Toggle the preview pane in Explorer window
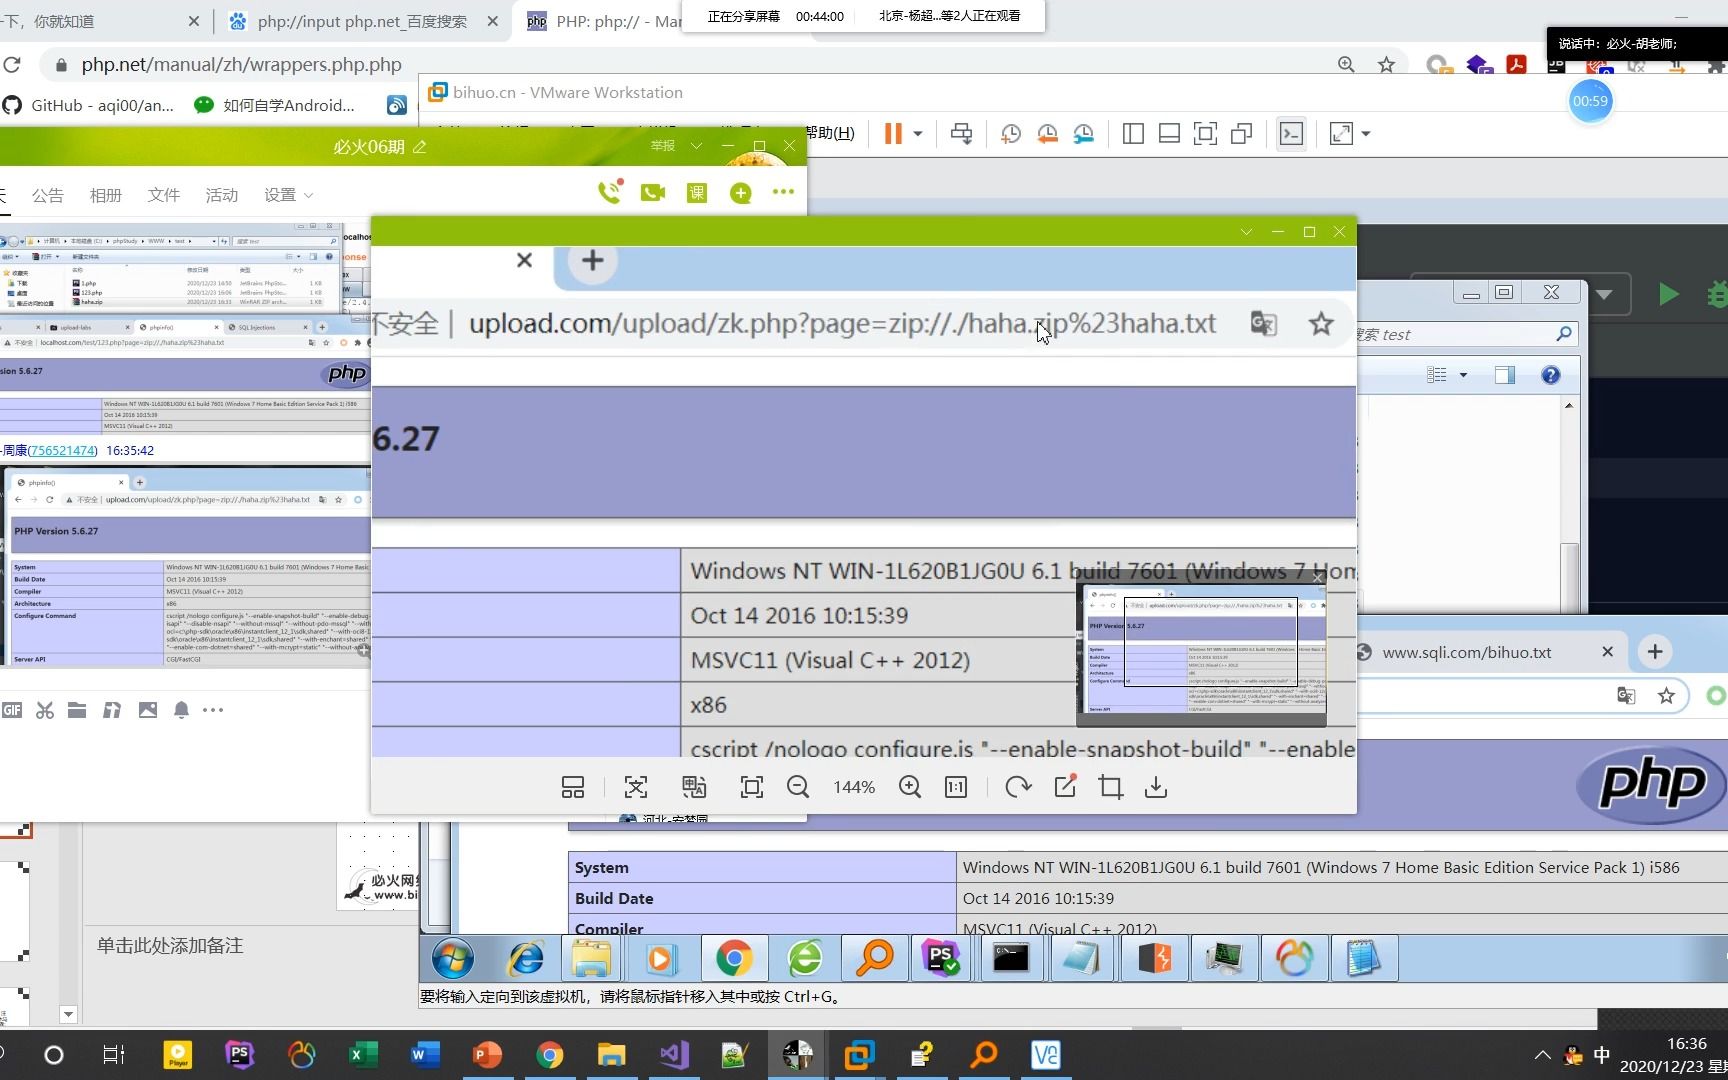 click(1505, 375)
